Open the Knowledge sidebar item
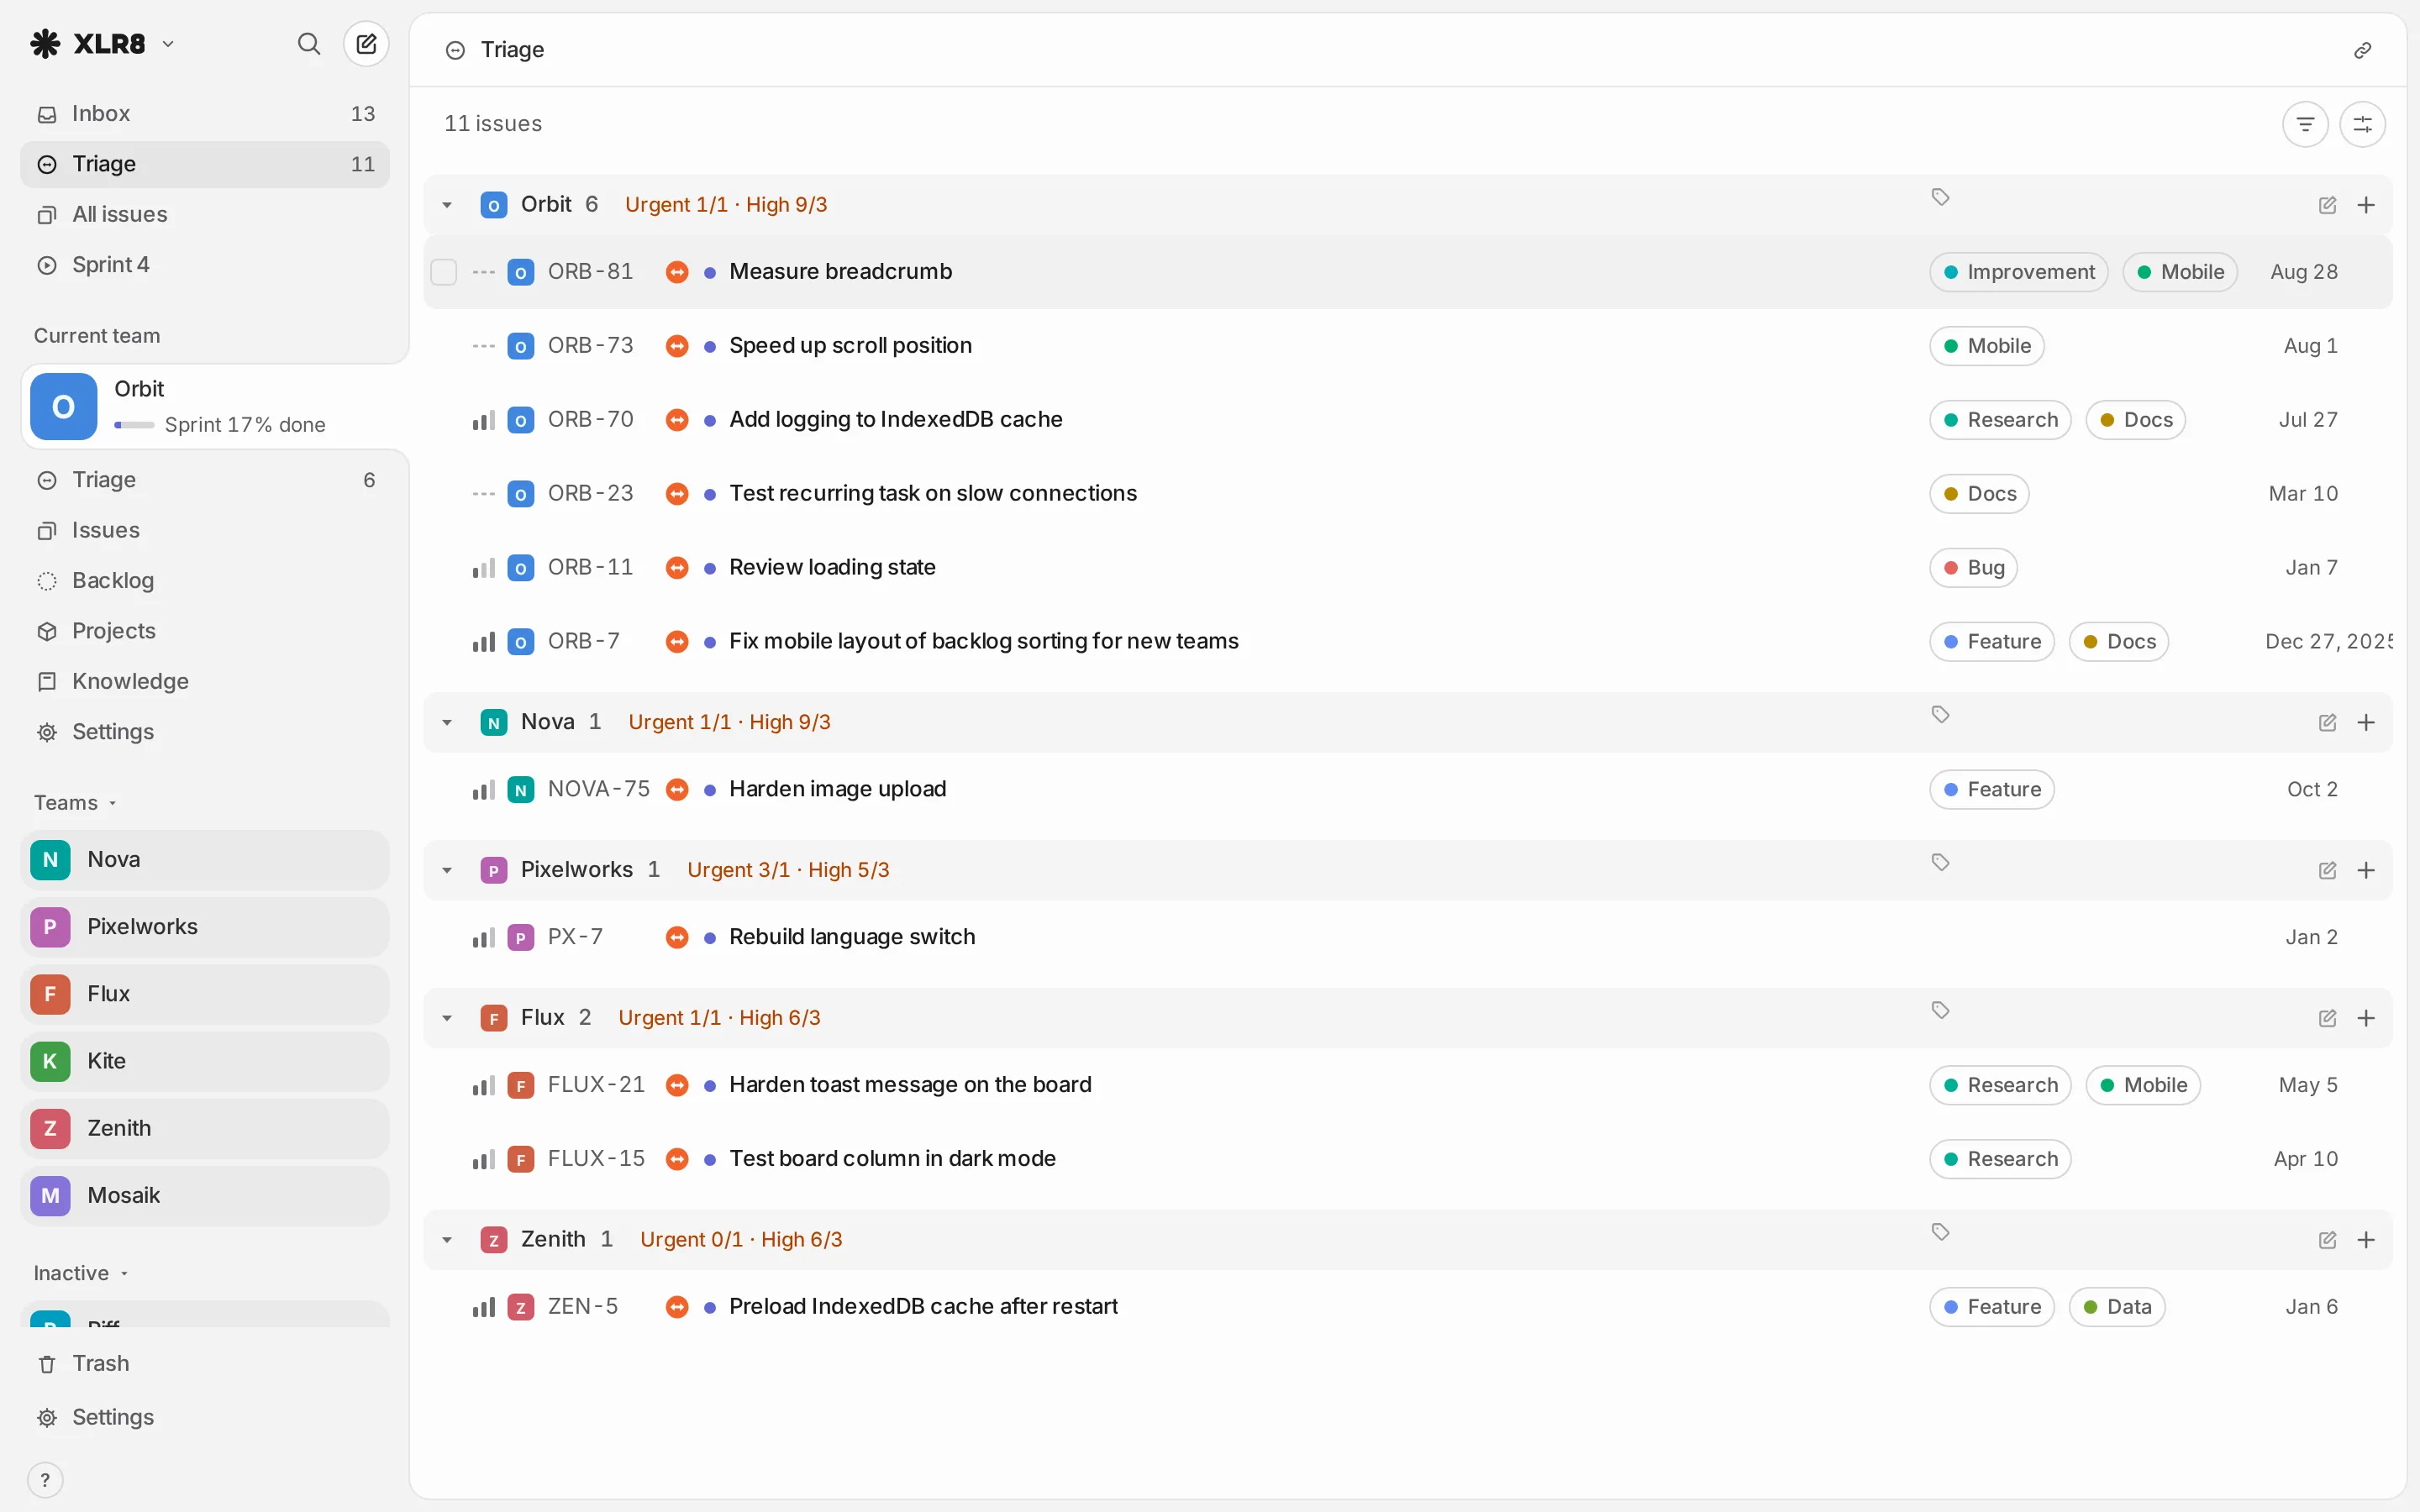Screen dimensions: 2420x1512 [x=205, y=682]
